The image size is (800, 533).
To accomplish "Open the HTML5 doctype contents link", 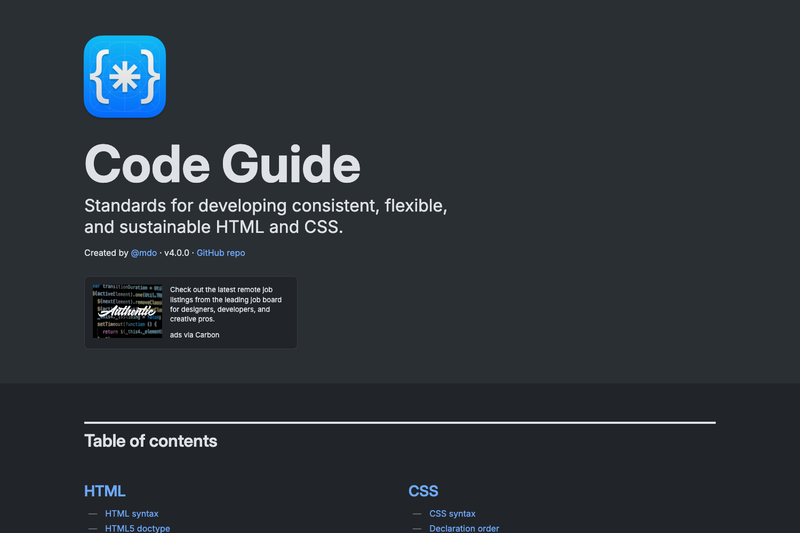I will [137, 528].
